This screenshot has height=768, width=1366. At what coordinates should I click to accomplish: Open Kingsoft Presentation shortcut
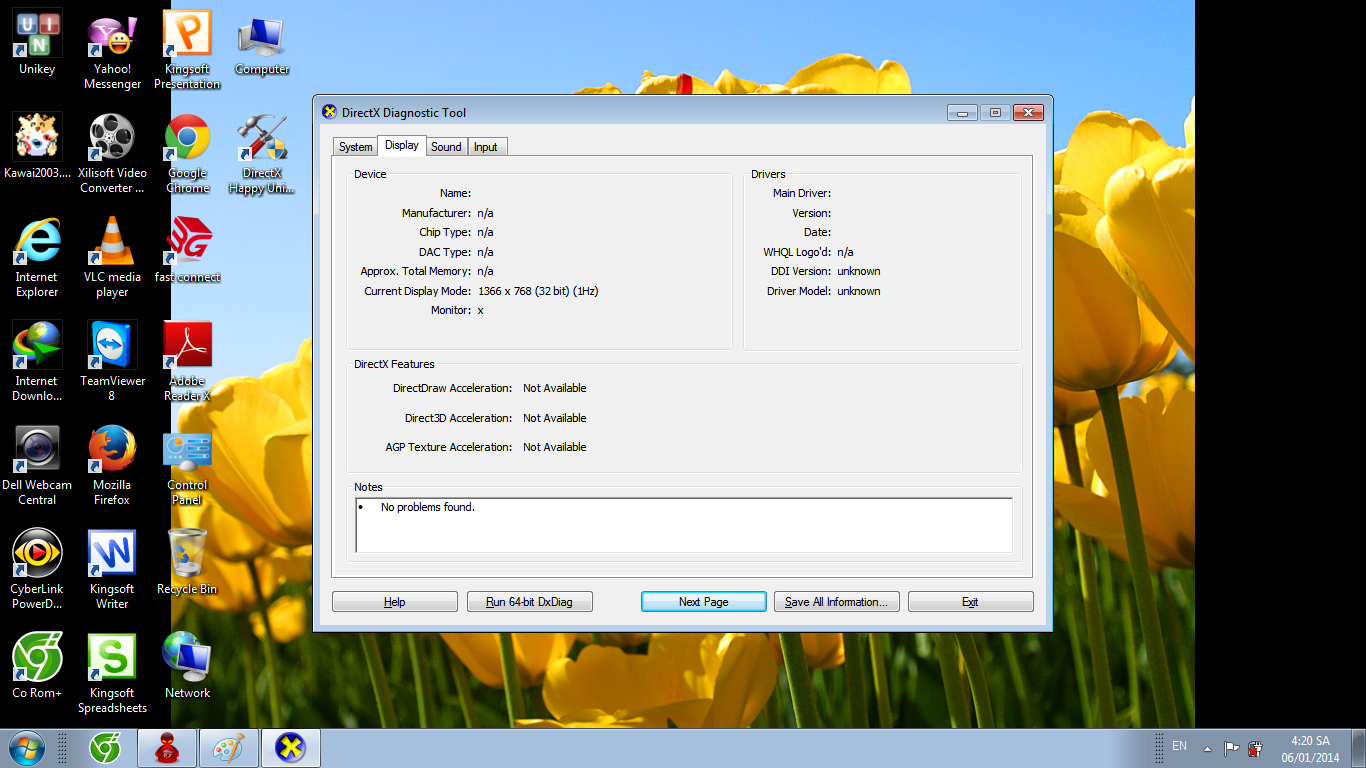point(187,52)
